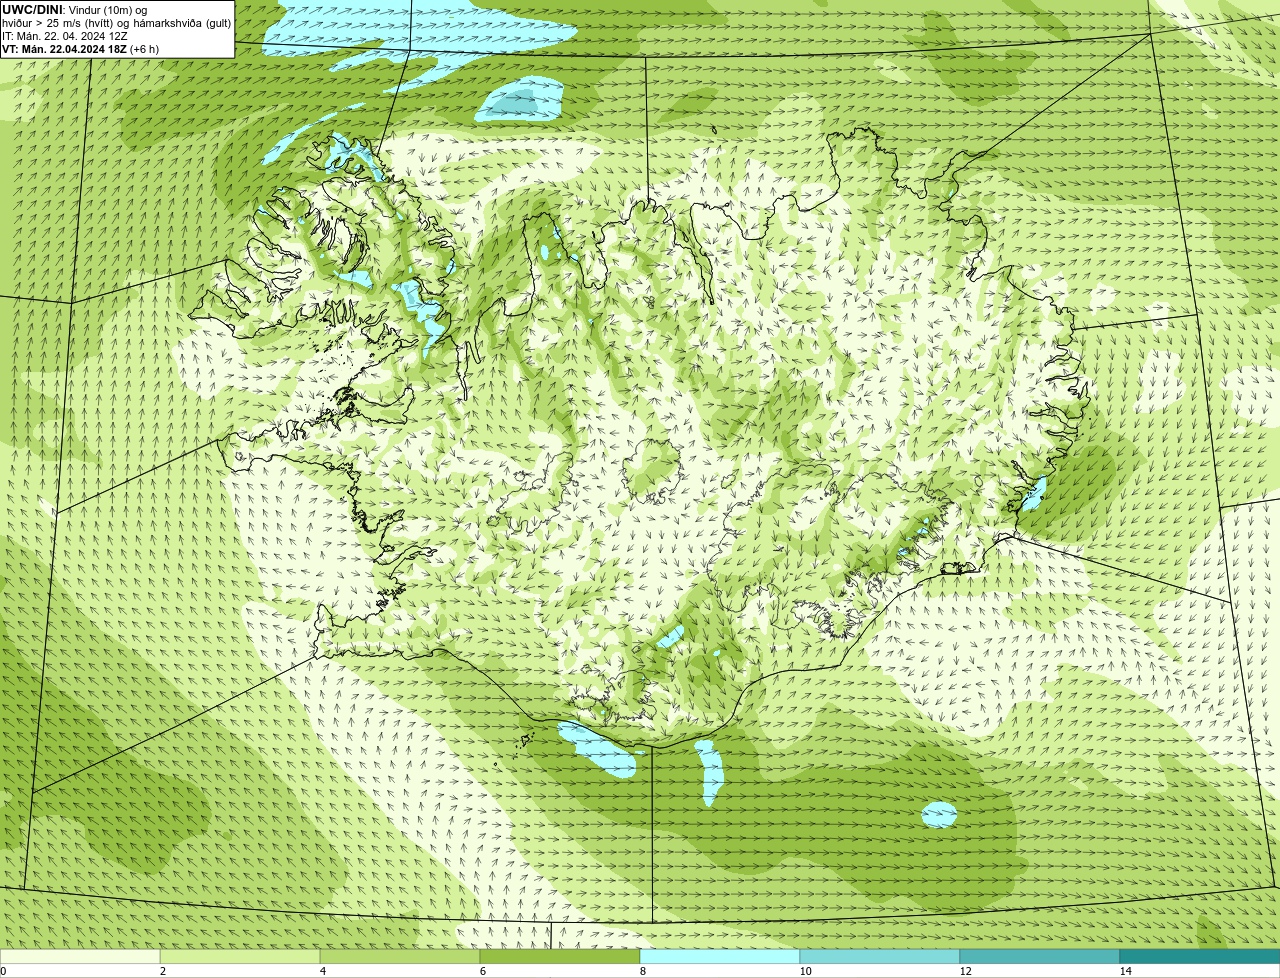The width and height of the screenshot is (1280, 978).
Task: Click the legend value label 4
Action: (x=323, y=971)
